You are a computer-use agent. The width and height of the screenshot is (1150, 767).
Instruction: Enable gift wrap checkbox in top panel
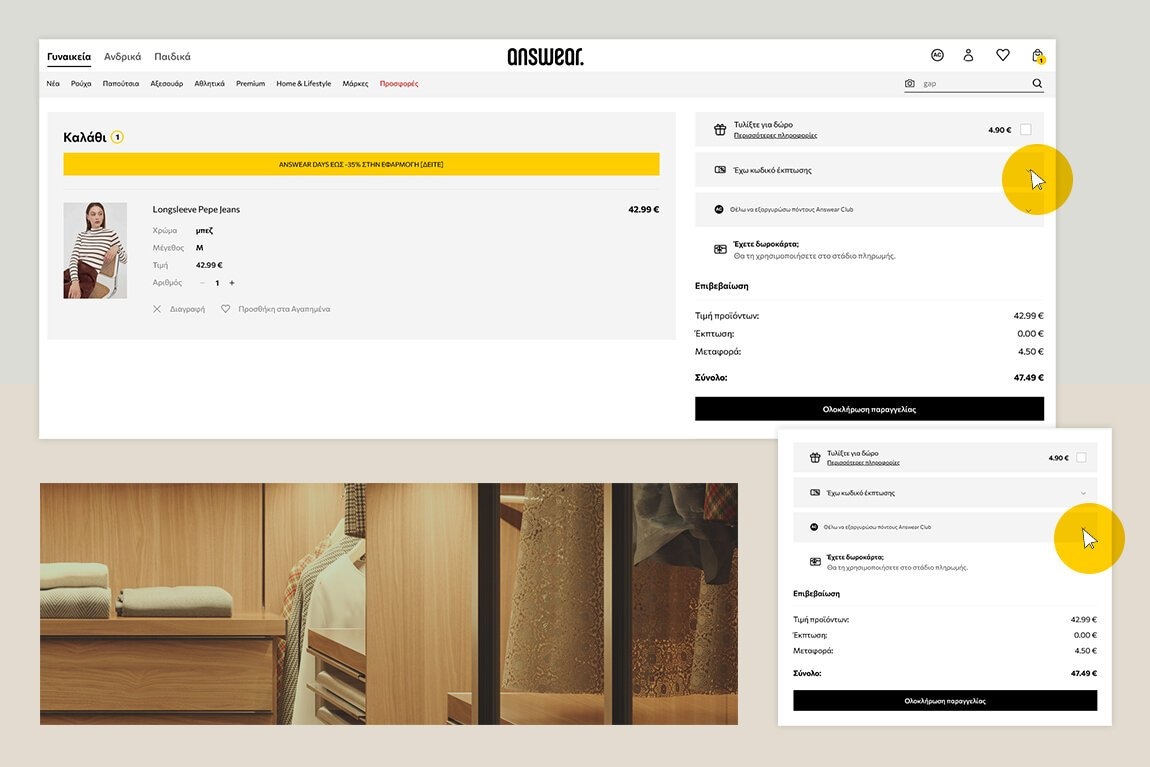coord(1025,130)
